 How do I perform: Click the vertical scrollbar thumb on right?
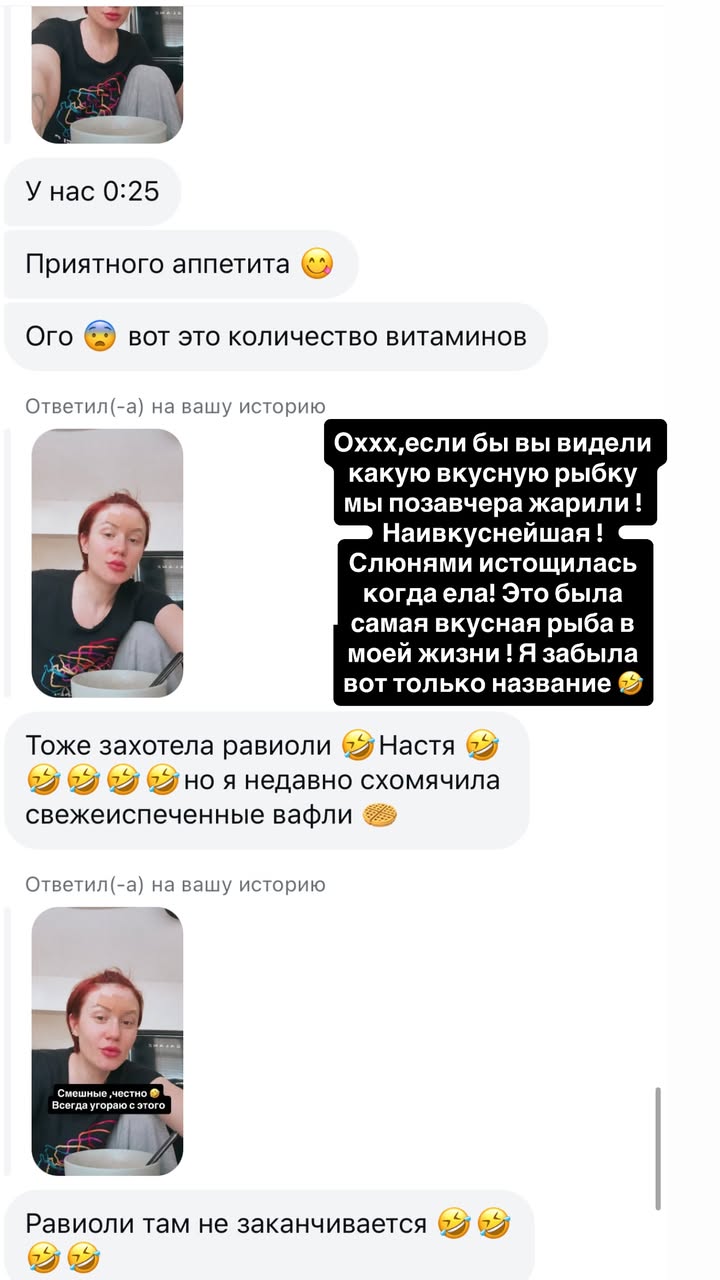[x=657, y=1148]
